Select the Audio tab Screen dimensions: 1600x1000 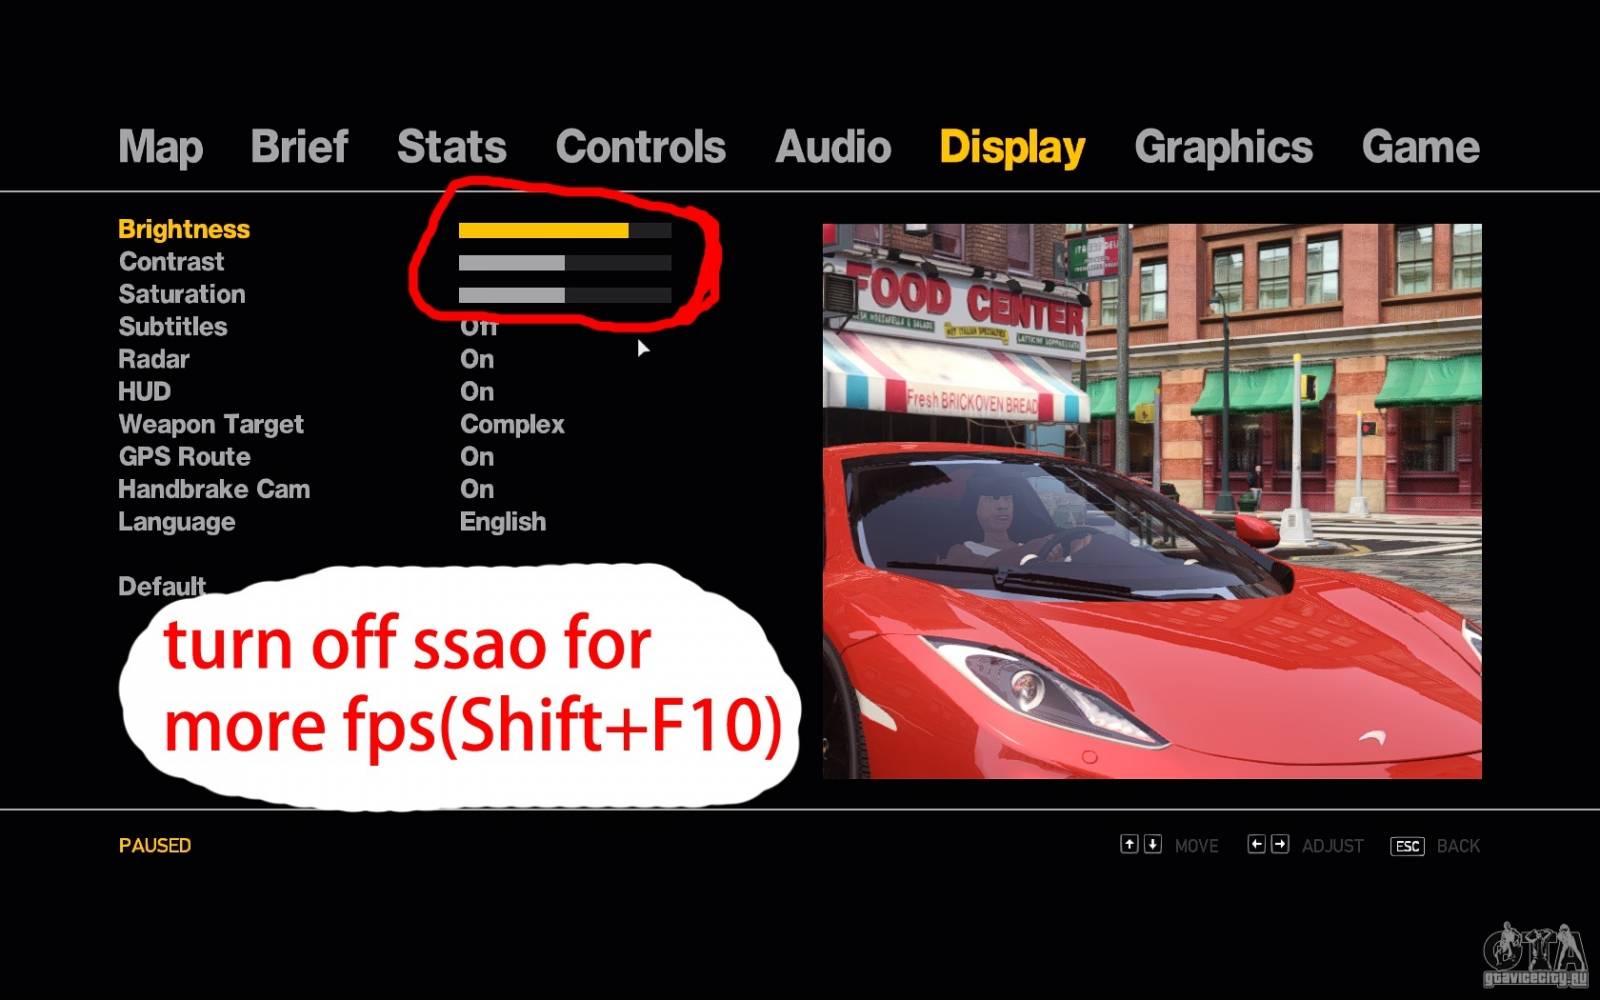[x=833, y=146]
